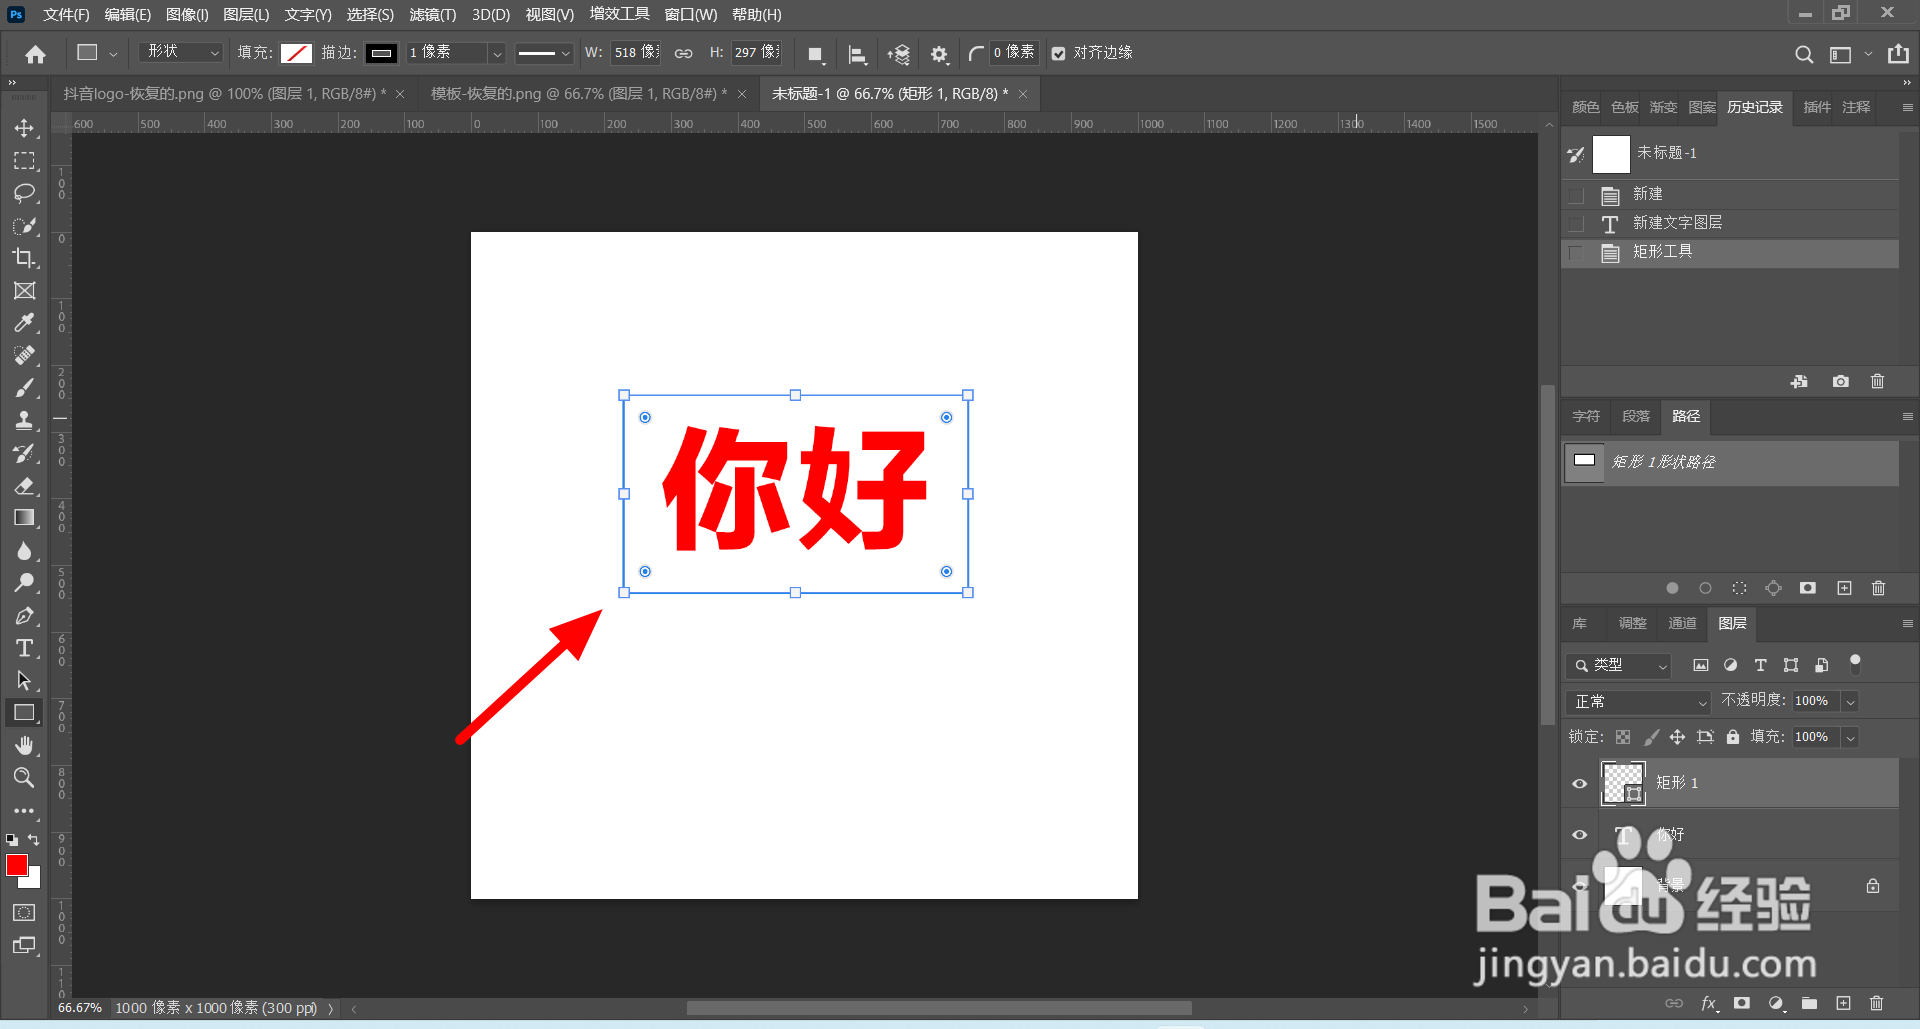
Task: Open the Share icon at top right
Action: pyautogui.click(x=1898, y=54)
